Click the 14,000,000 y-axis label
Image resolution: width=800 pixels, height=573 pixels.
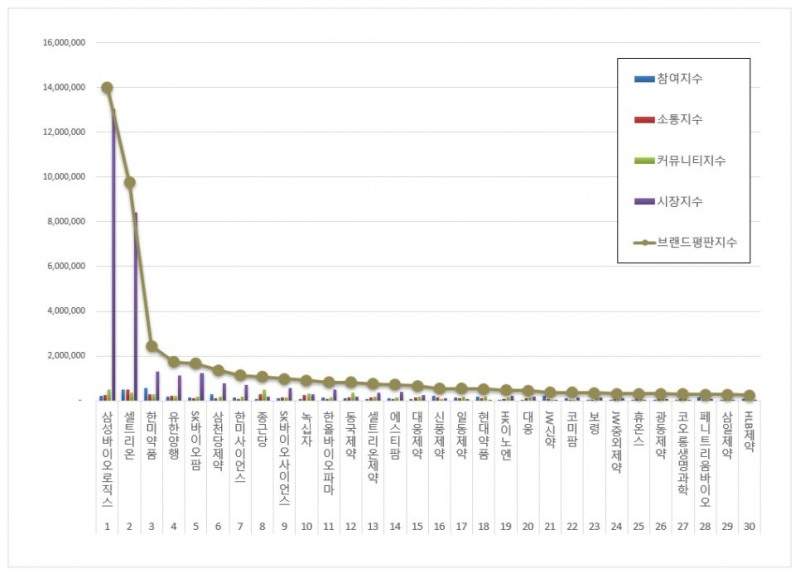point(64,87)
